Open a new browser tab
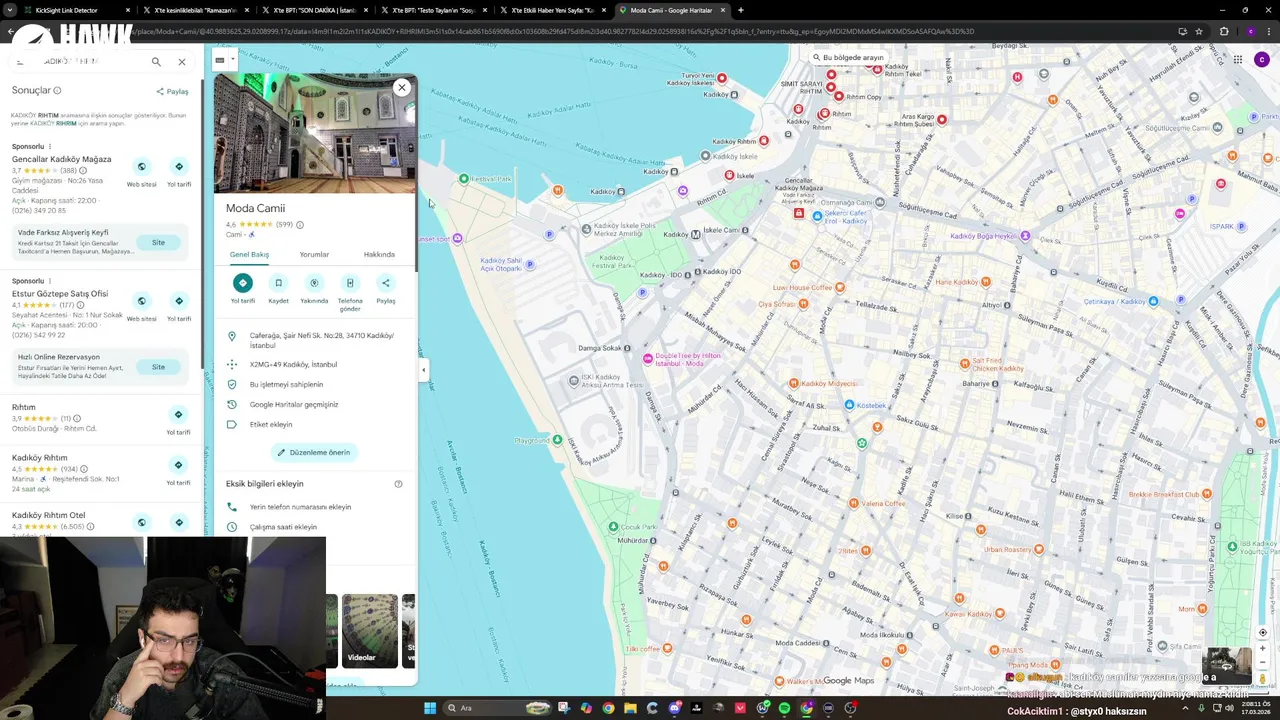Image resolution: width=1280 pixels, height=720 pixels. pyautogui.click(x=740, y=10)
